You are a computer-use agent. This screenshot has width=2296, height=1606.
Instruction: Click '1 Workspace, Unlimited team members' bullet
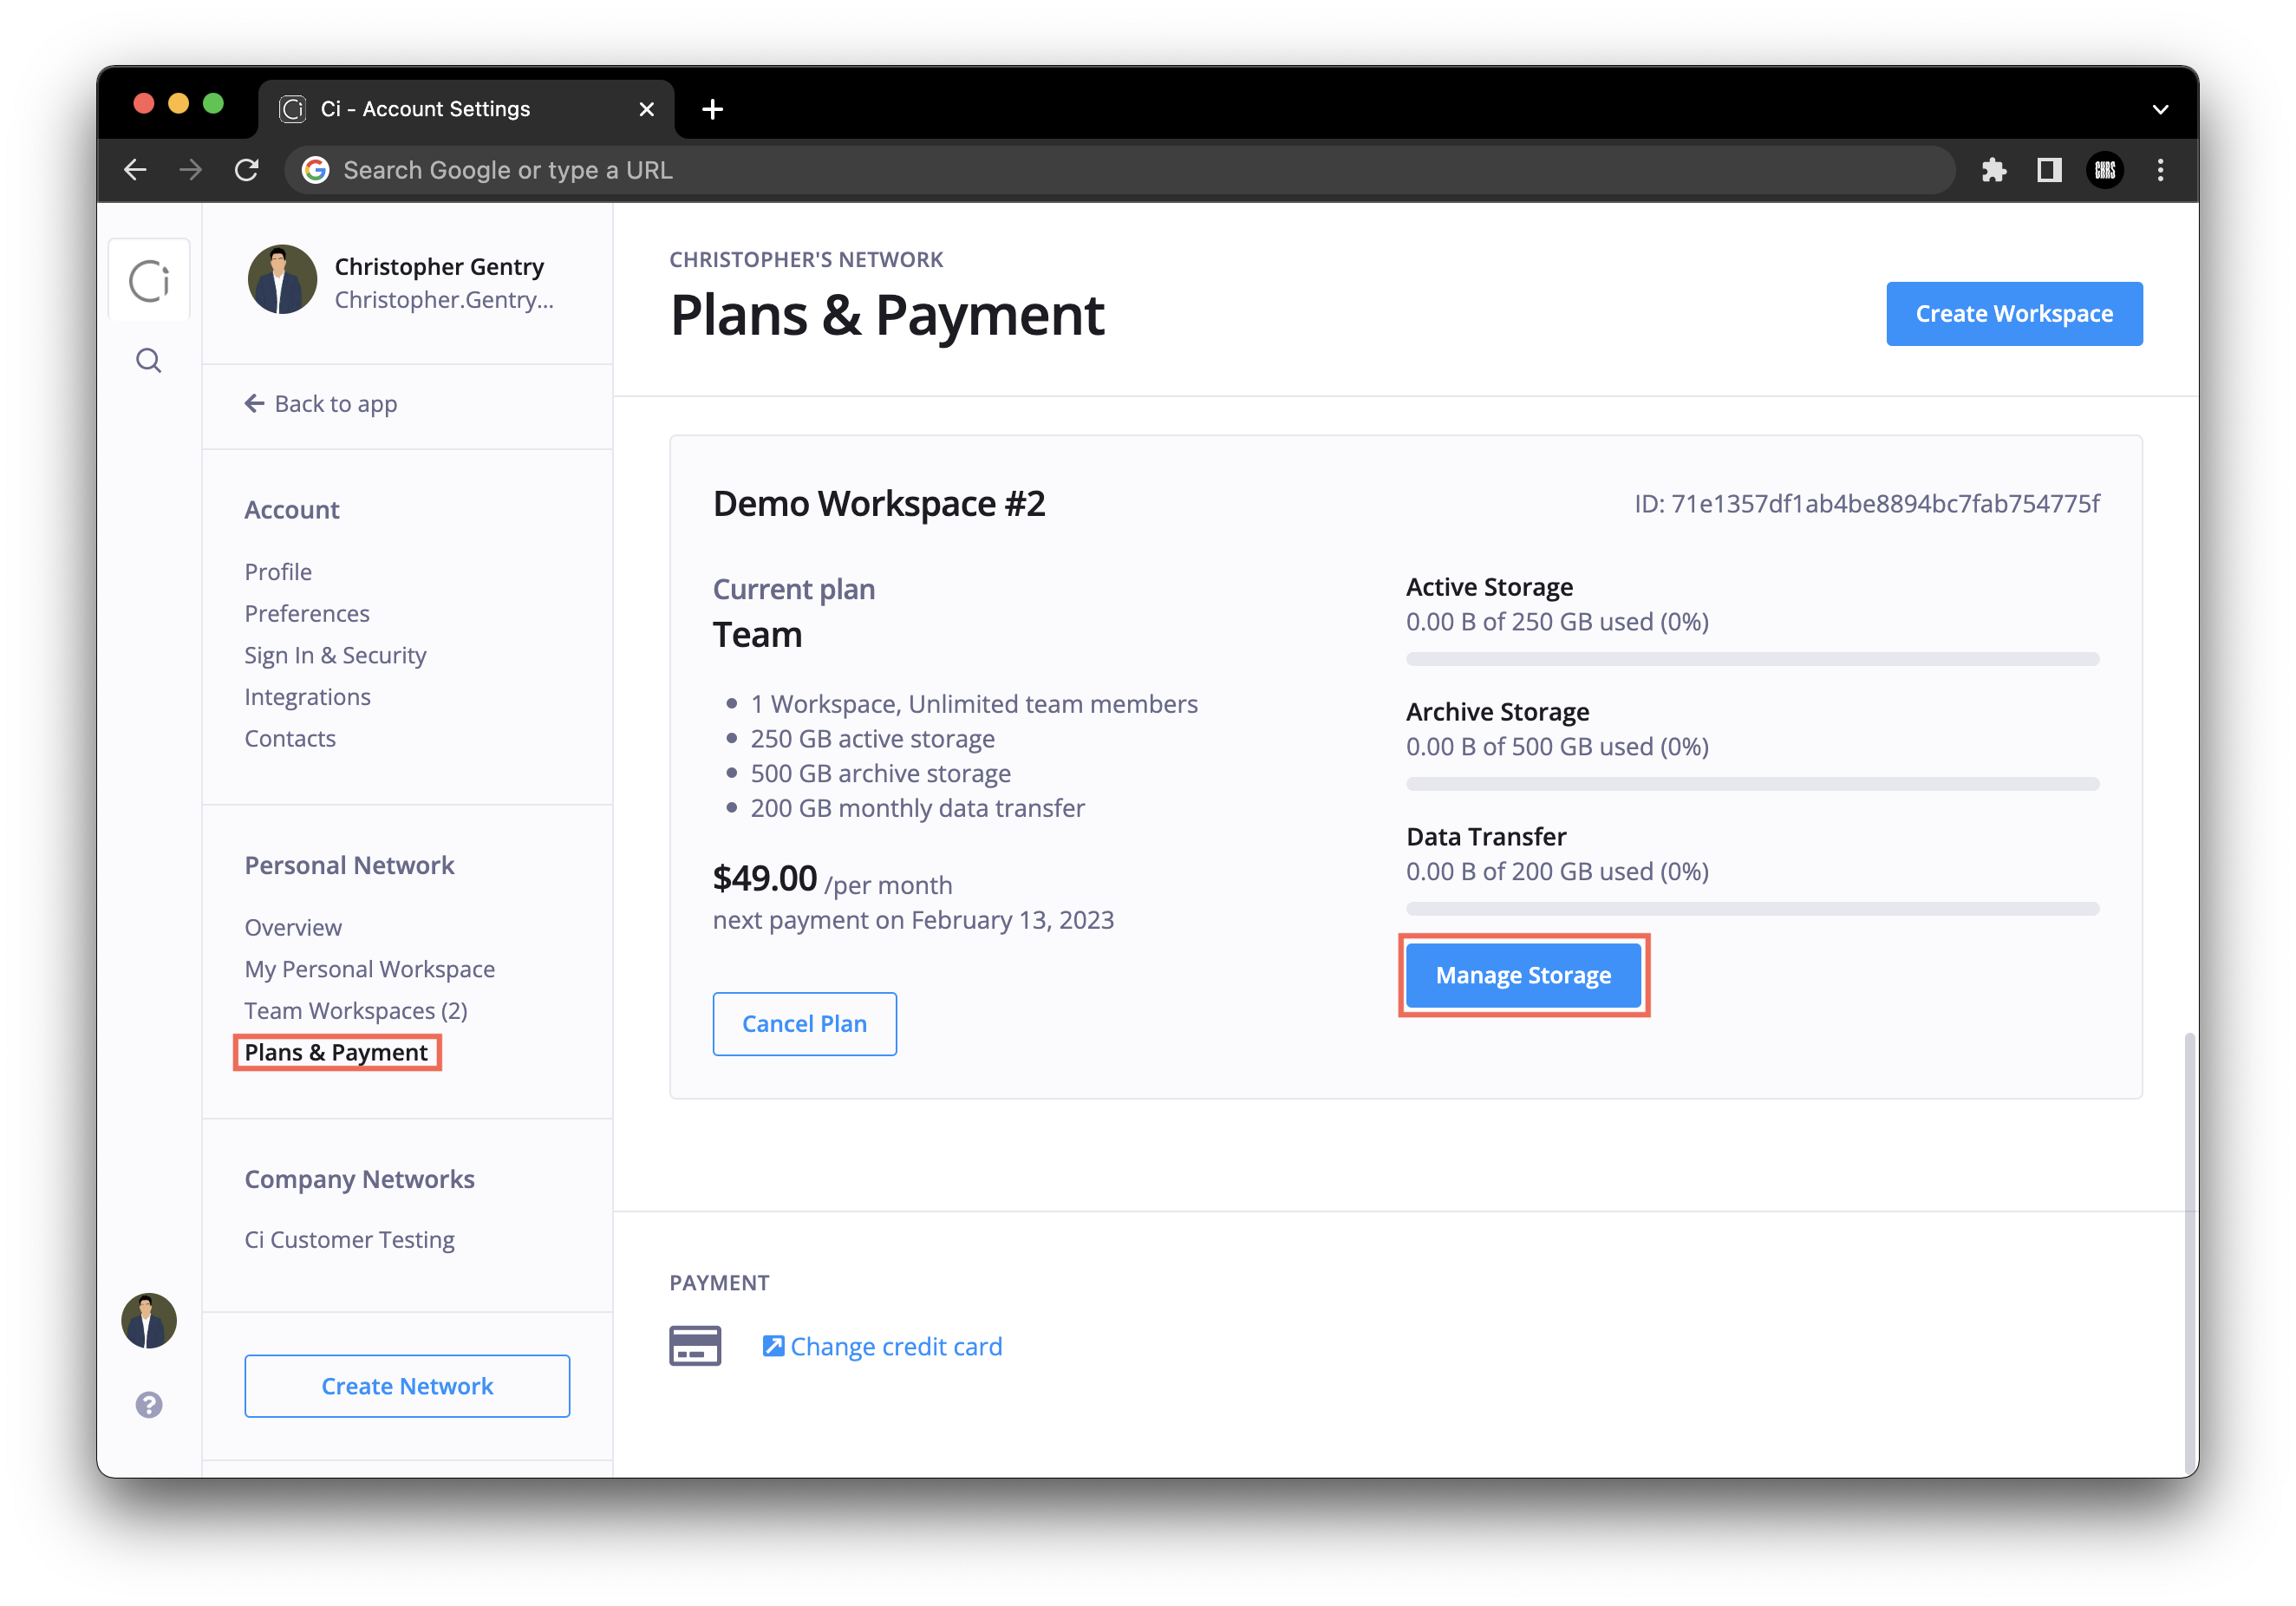(x=974, y=704)
